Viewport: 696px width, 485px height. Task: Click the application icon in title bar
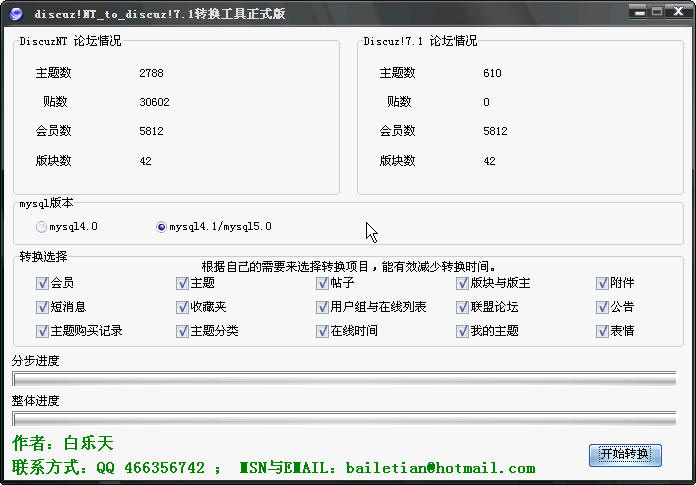click(16, 14)
